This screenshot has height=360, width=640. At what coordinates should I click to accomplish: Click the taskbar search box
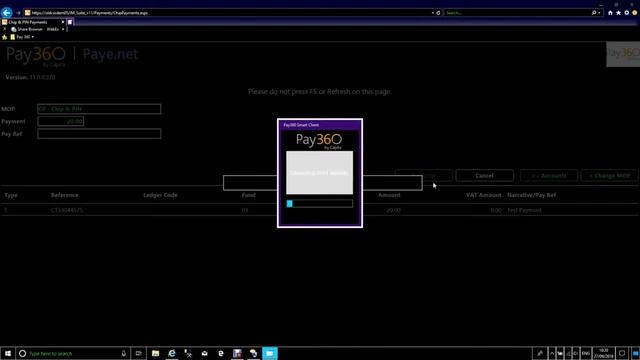pos(73,353)
